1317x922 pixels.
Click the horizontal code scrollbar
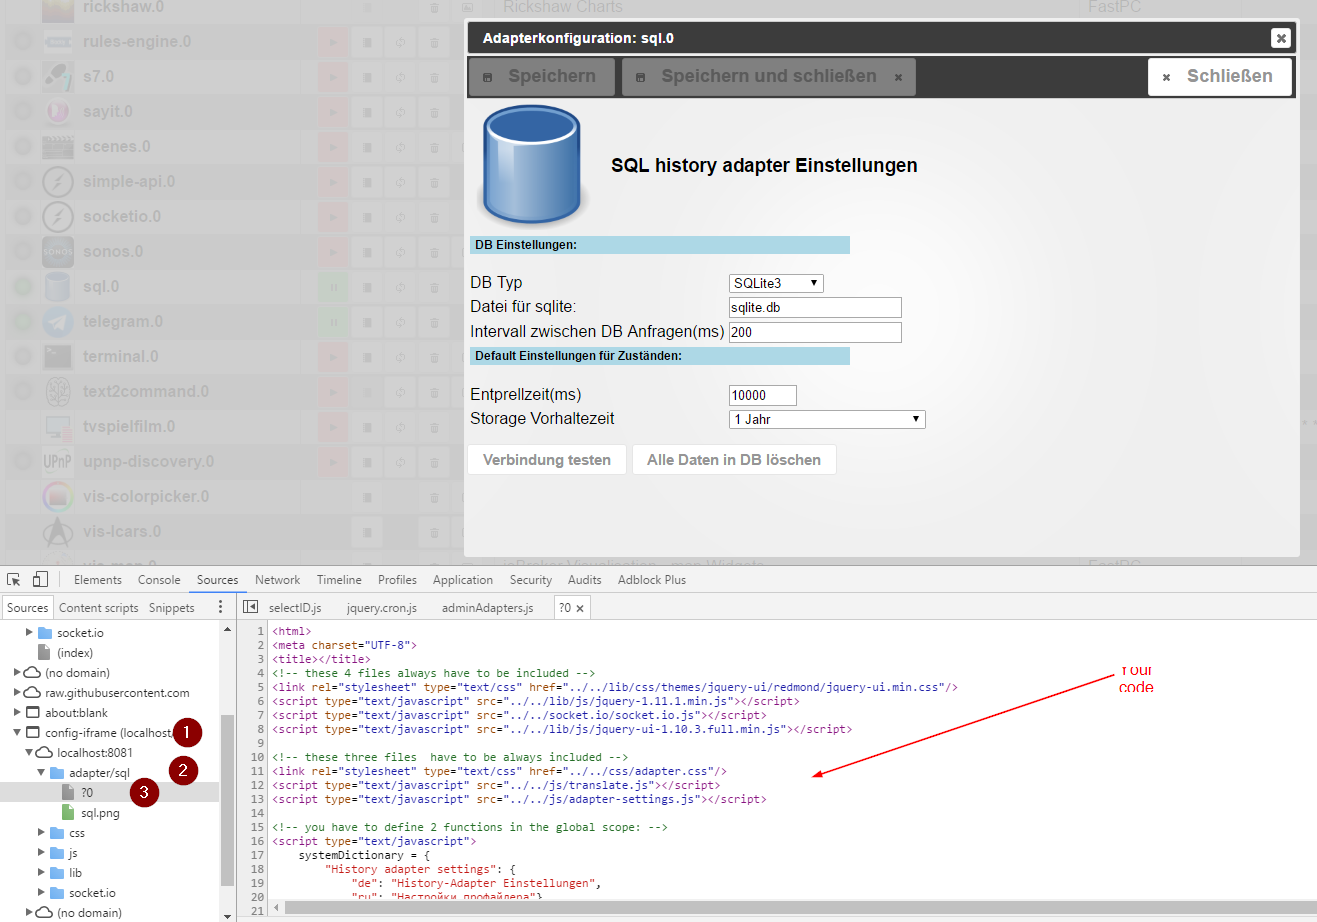click(800, 907)
